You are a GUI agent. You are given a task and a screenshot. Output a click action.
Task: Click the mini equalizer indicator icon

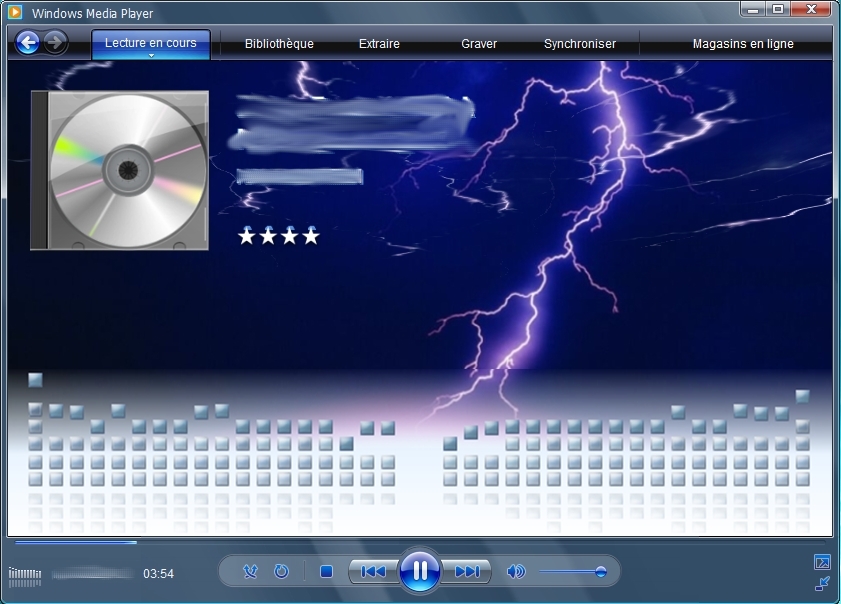click(x=25, y=577)
